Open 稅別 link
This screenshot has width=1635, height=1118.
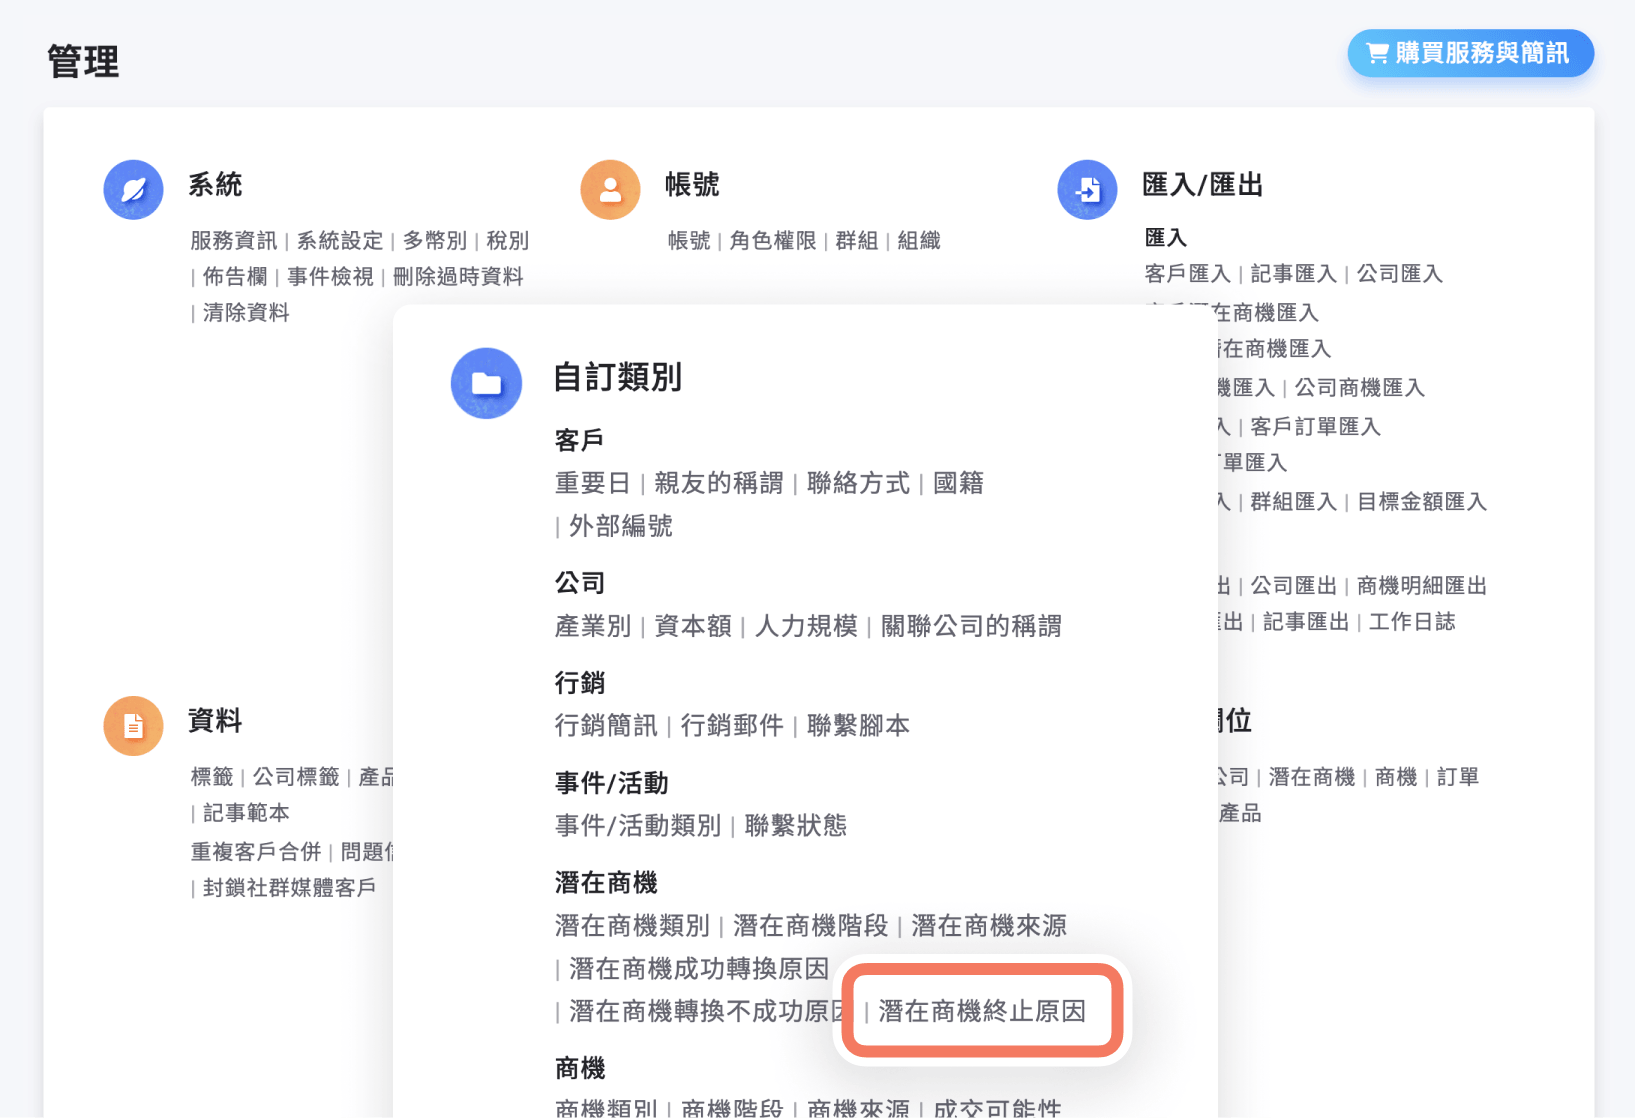[x=508, y=241]
